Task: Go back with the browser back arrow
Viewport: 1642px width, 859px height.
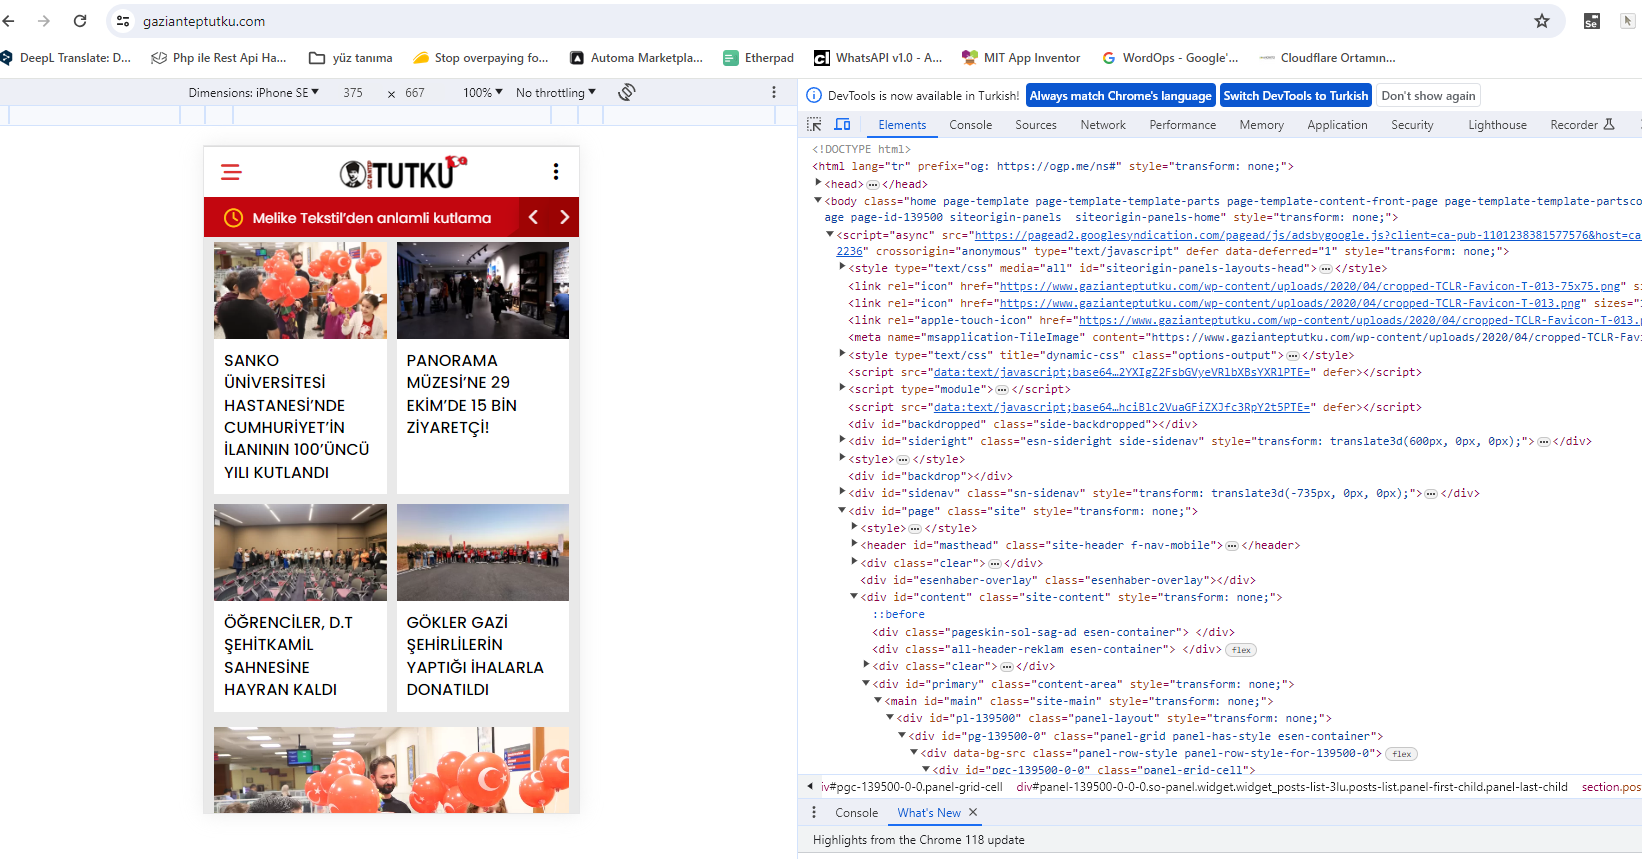Action: (9, 21)
